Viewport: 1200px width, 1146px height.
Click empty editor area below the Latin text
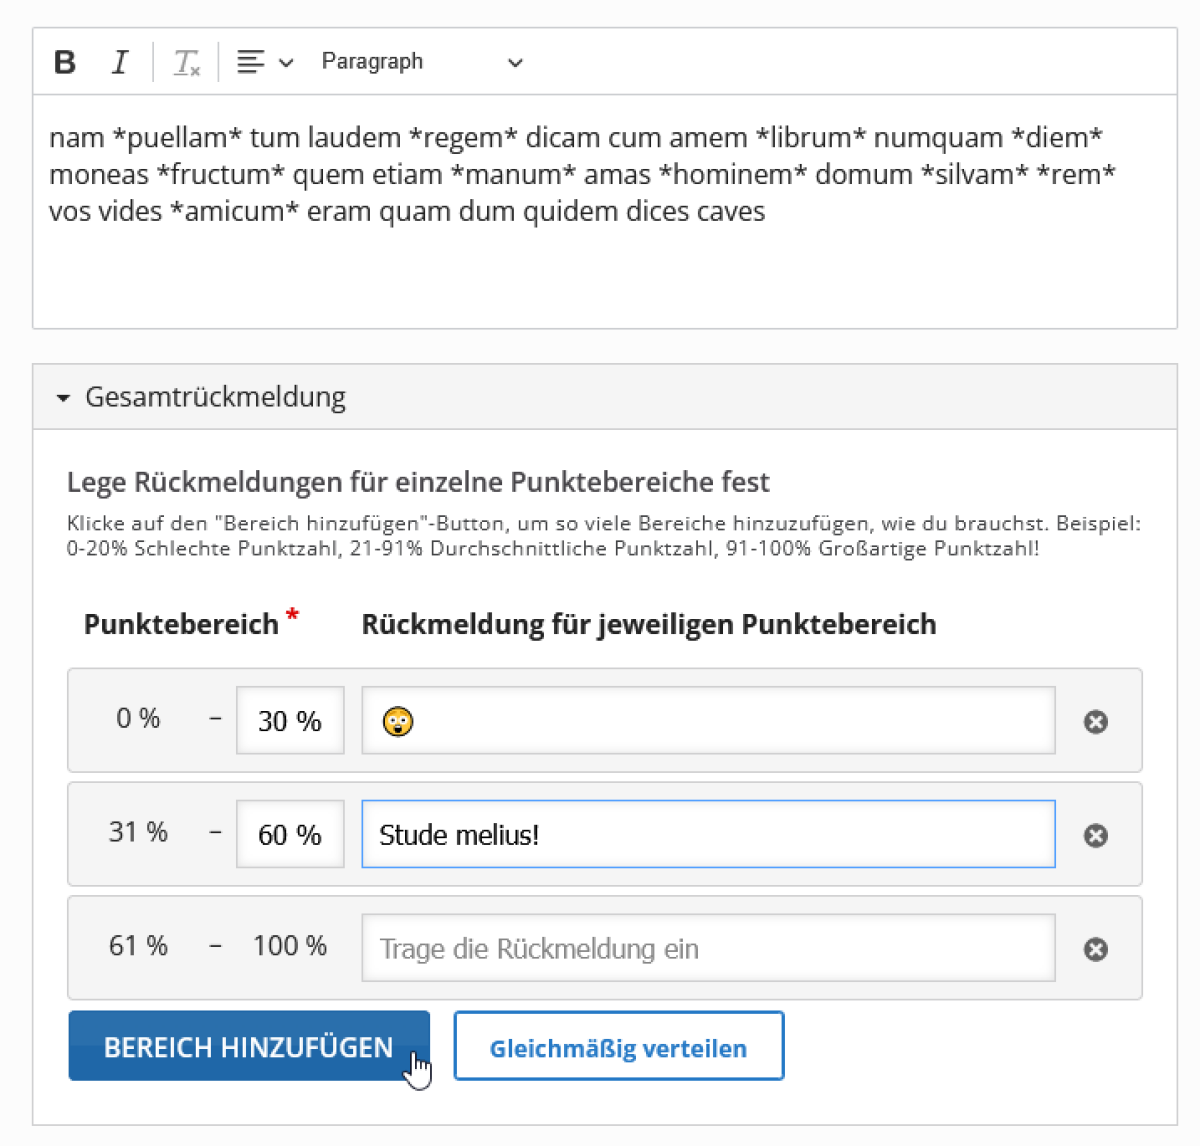pyautogui.click(x=600, y=280)
